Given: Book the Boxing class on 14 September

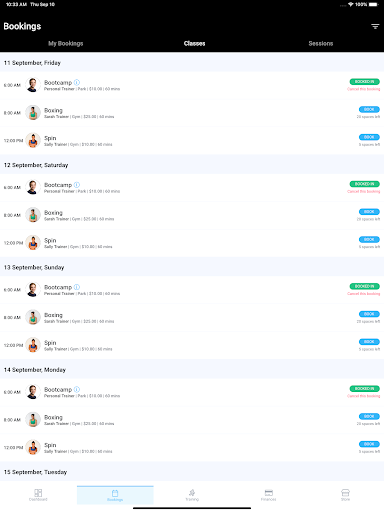Looking at the screenshot, I should 369,416.
